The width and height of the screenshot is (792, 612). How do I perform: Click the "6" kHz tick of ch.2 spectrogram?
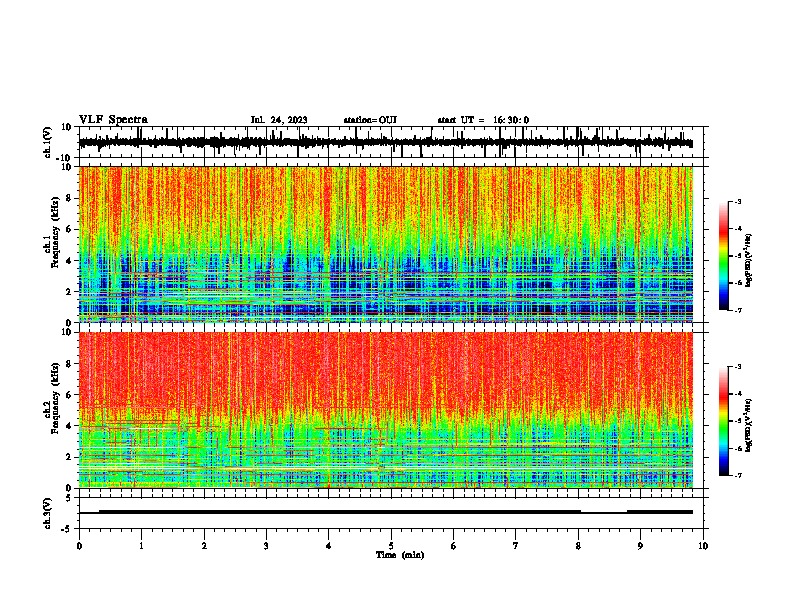tap(69, 395)
